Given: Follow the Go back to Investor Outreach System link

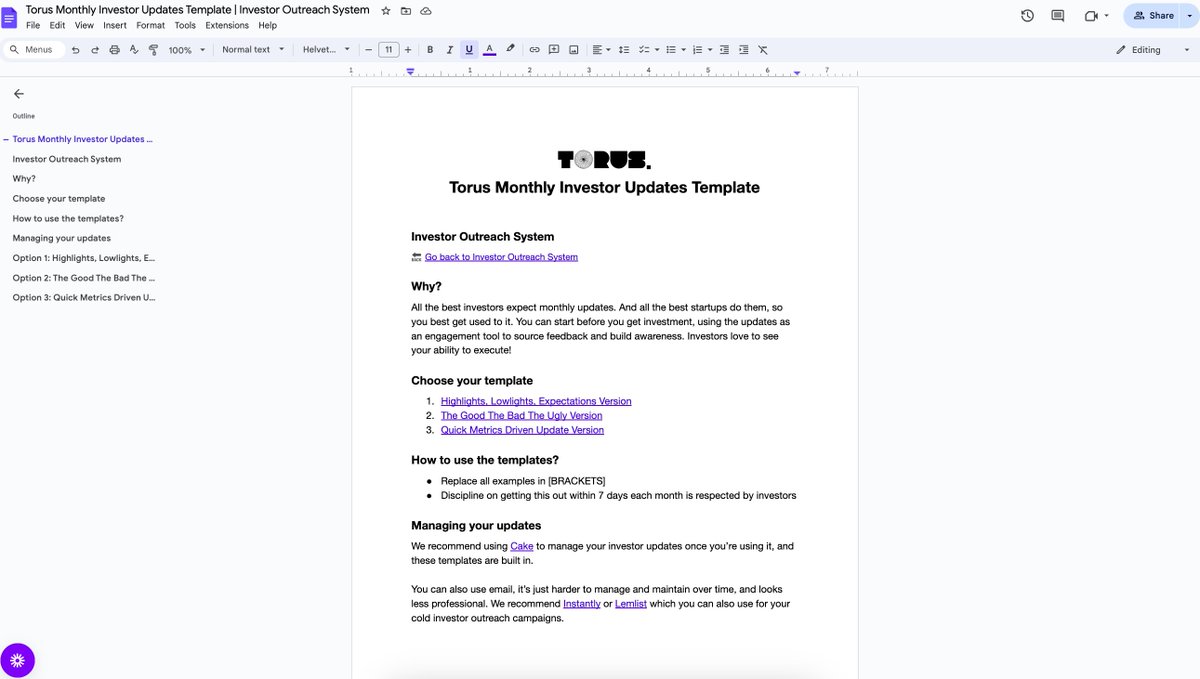Looking at the screenshot, I should (x=501, y=257).
